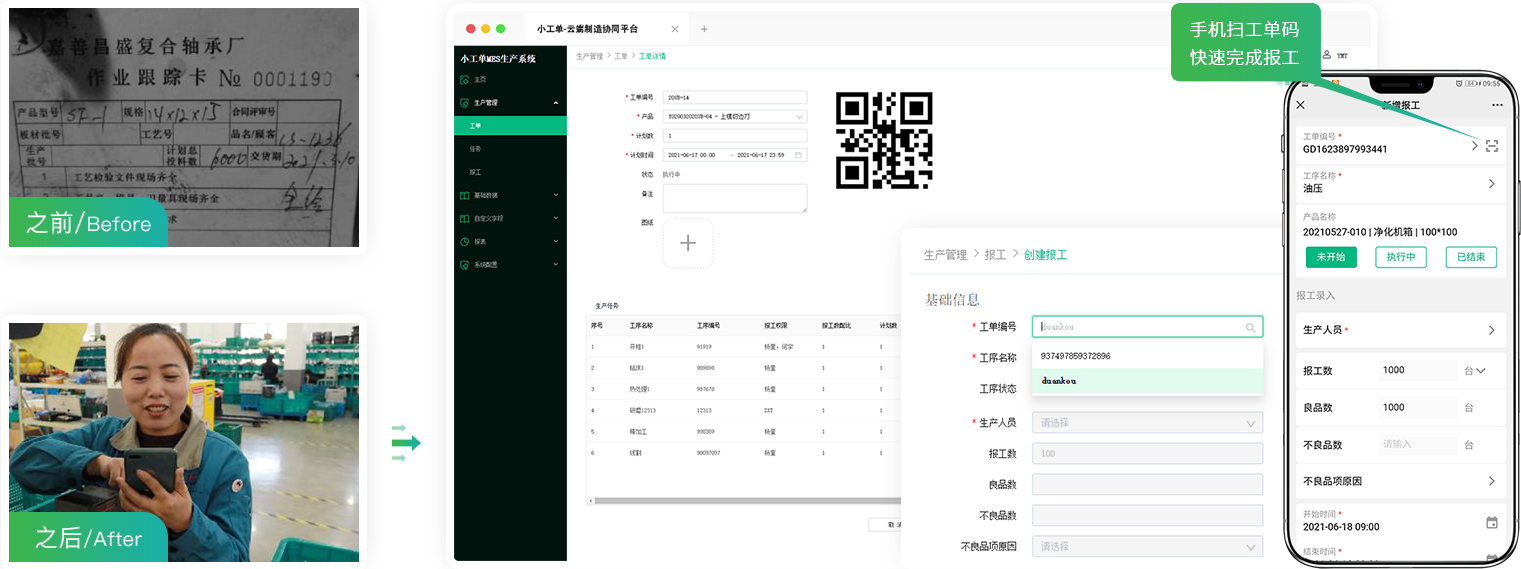
Task: Click the horizontal scrollbar under the task table
Action: pyautogui.click(x=740, y=500)
